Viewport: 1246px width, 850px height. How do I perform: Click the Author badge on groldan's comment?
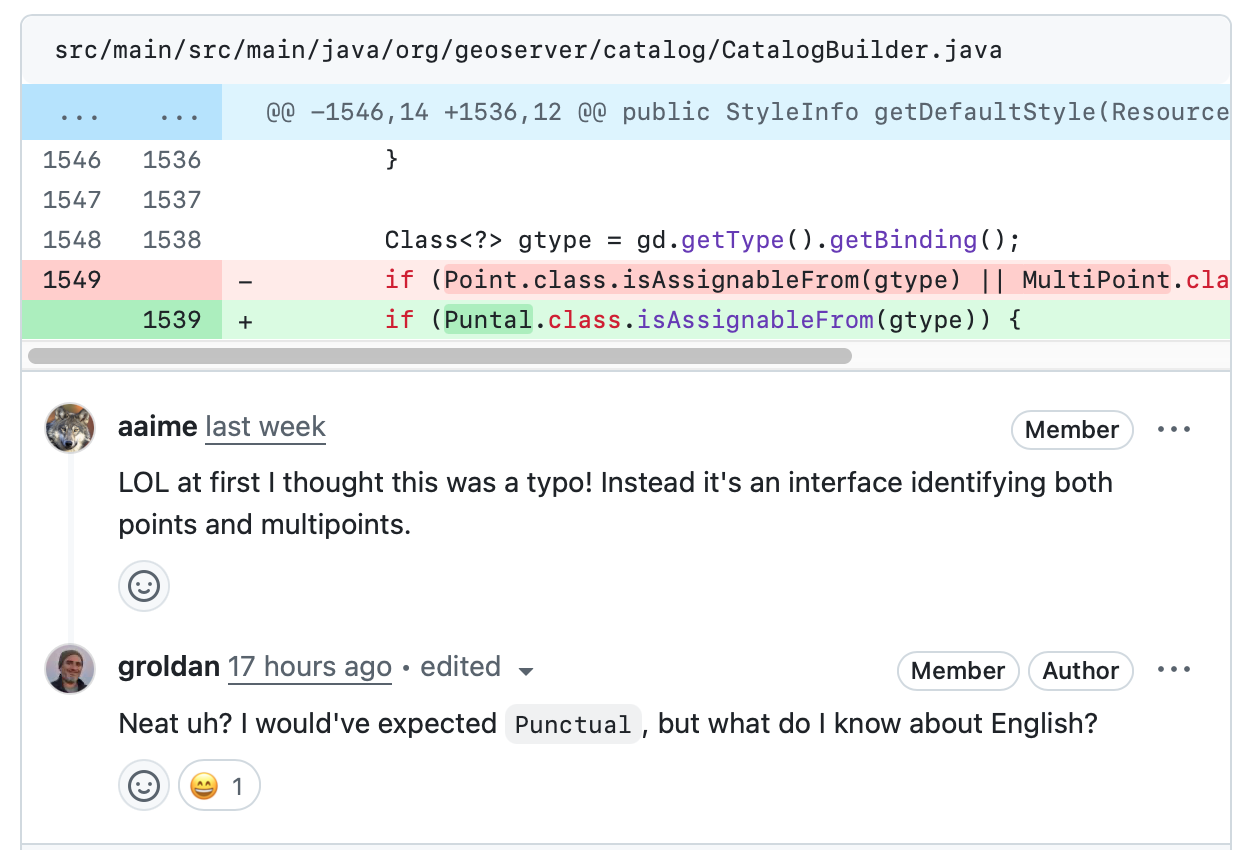[1080, 671]
